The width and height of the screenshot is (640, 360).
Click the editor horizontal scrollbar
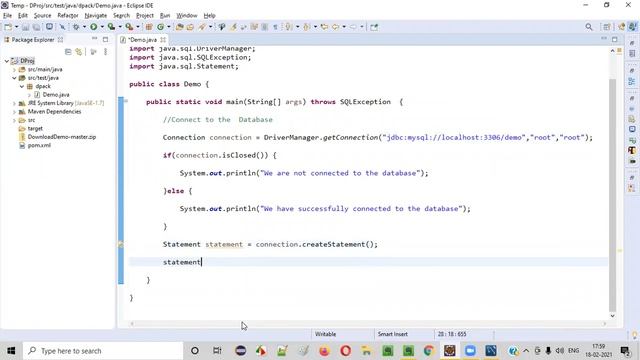point(367,324)
